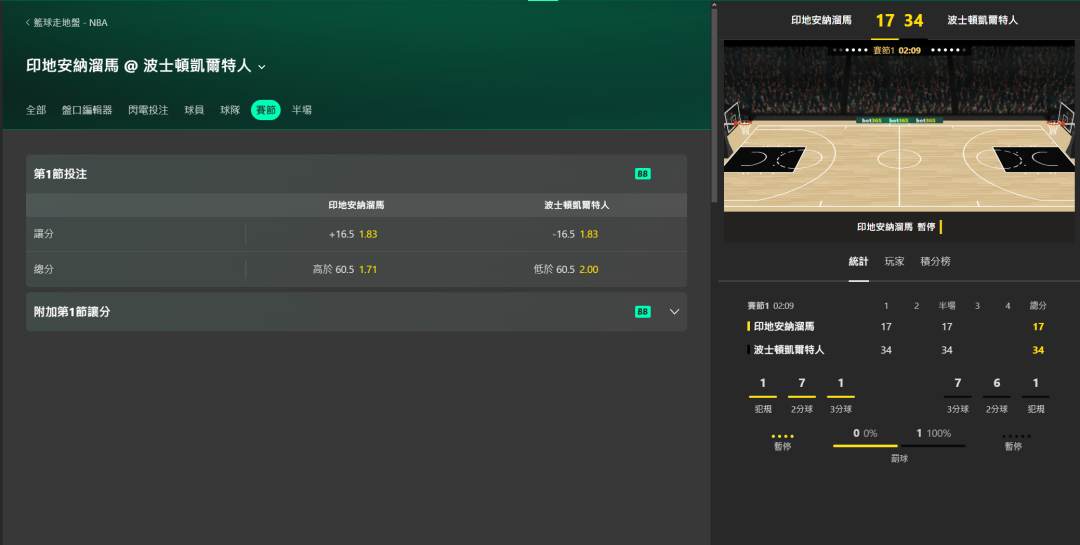Screen dimensions: 1080x545
Task: Click 印地安納溜馬 total score 17
Action: [x=1038, y=327]
